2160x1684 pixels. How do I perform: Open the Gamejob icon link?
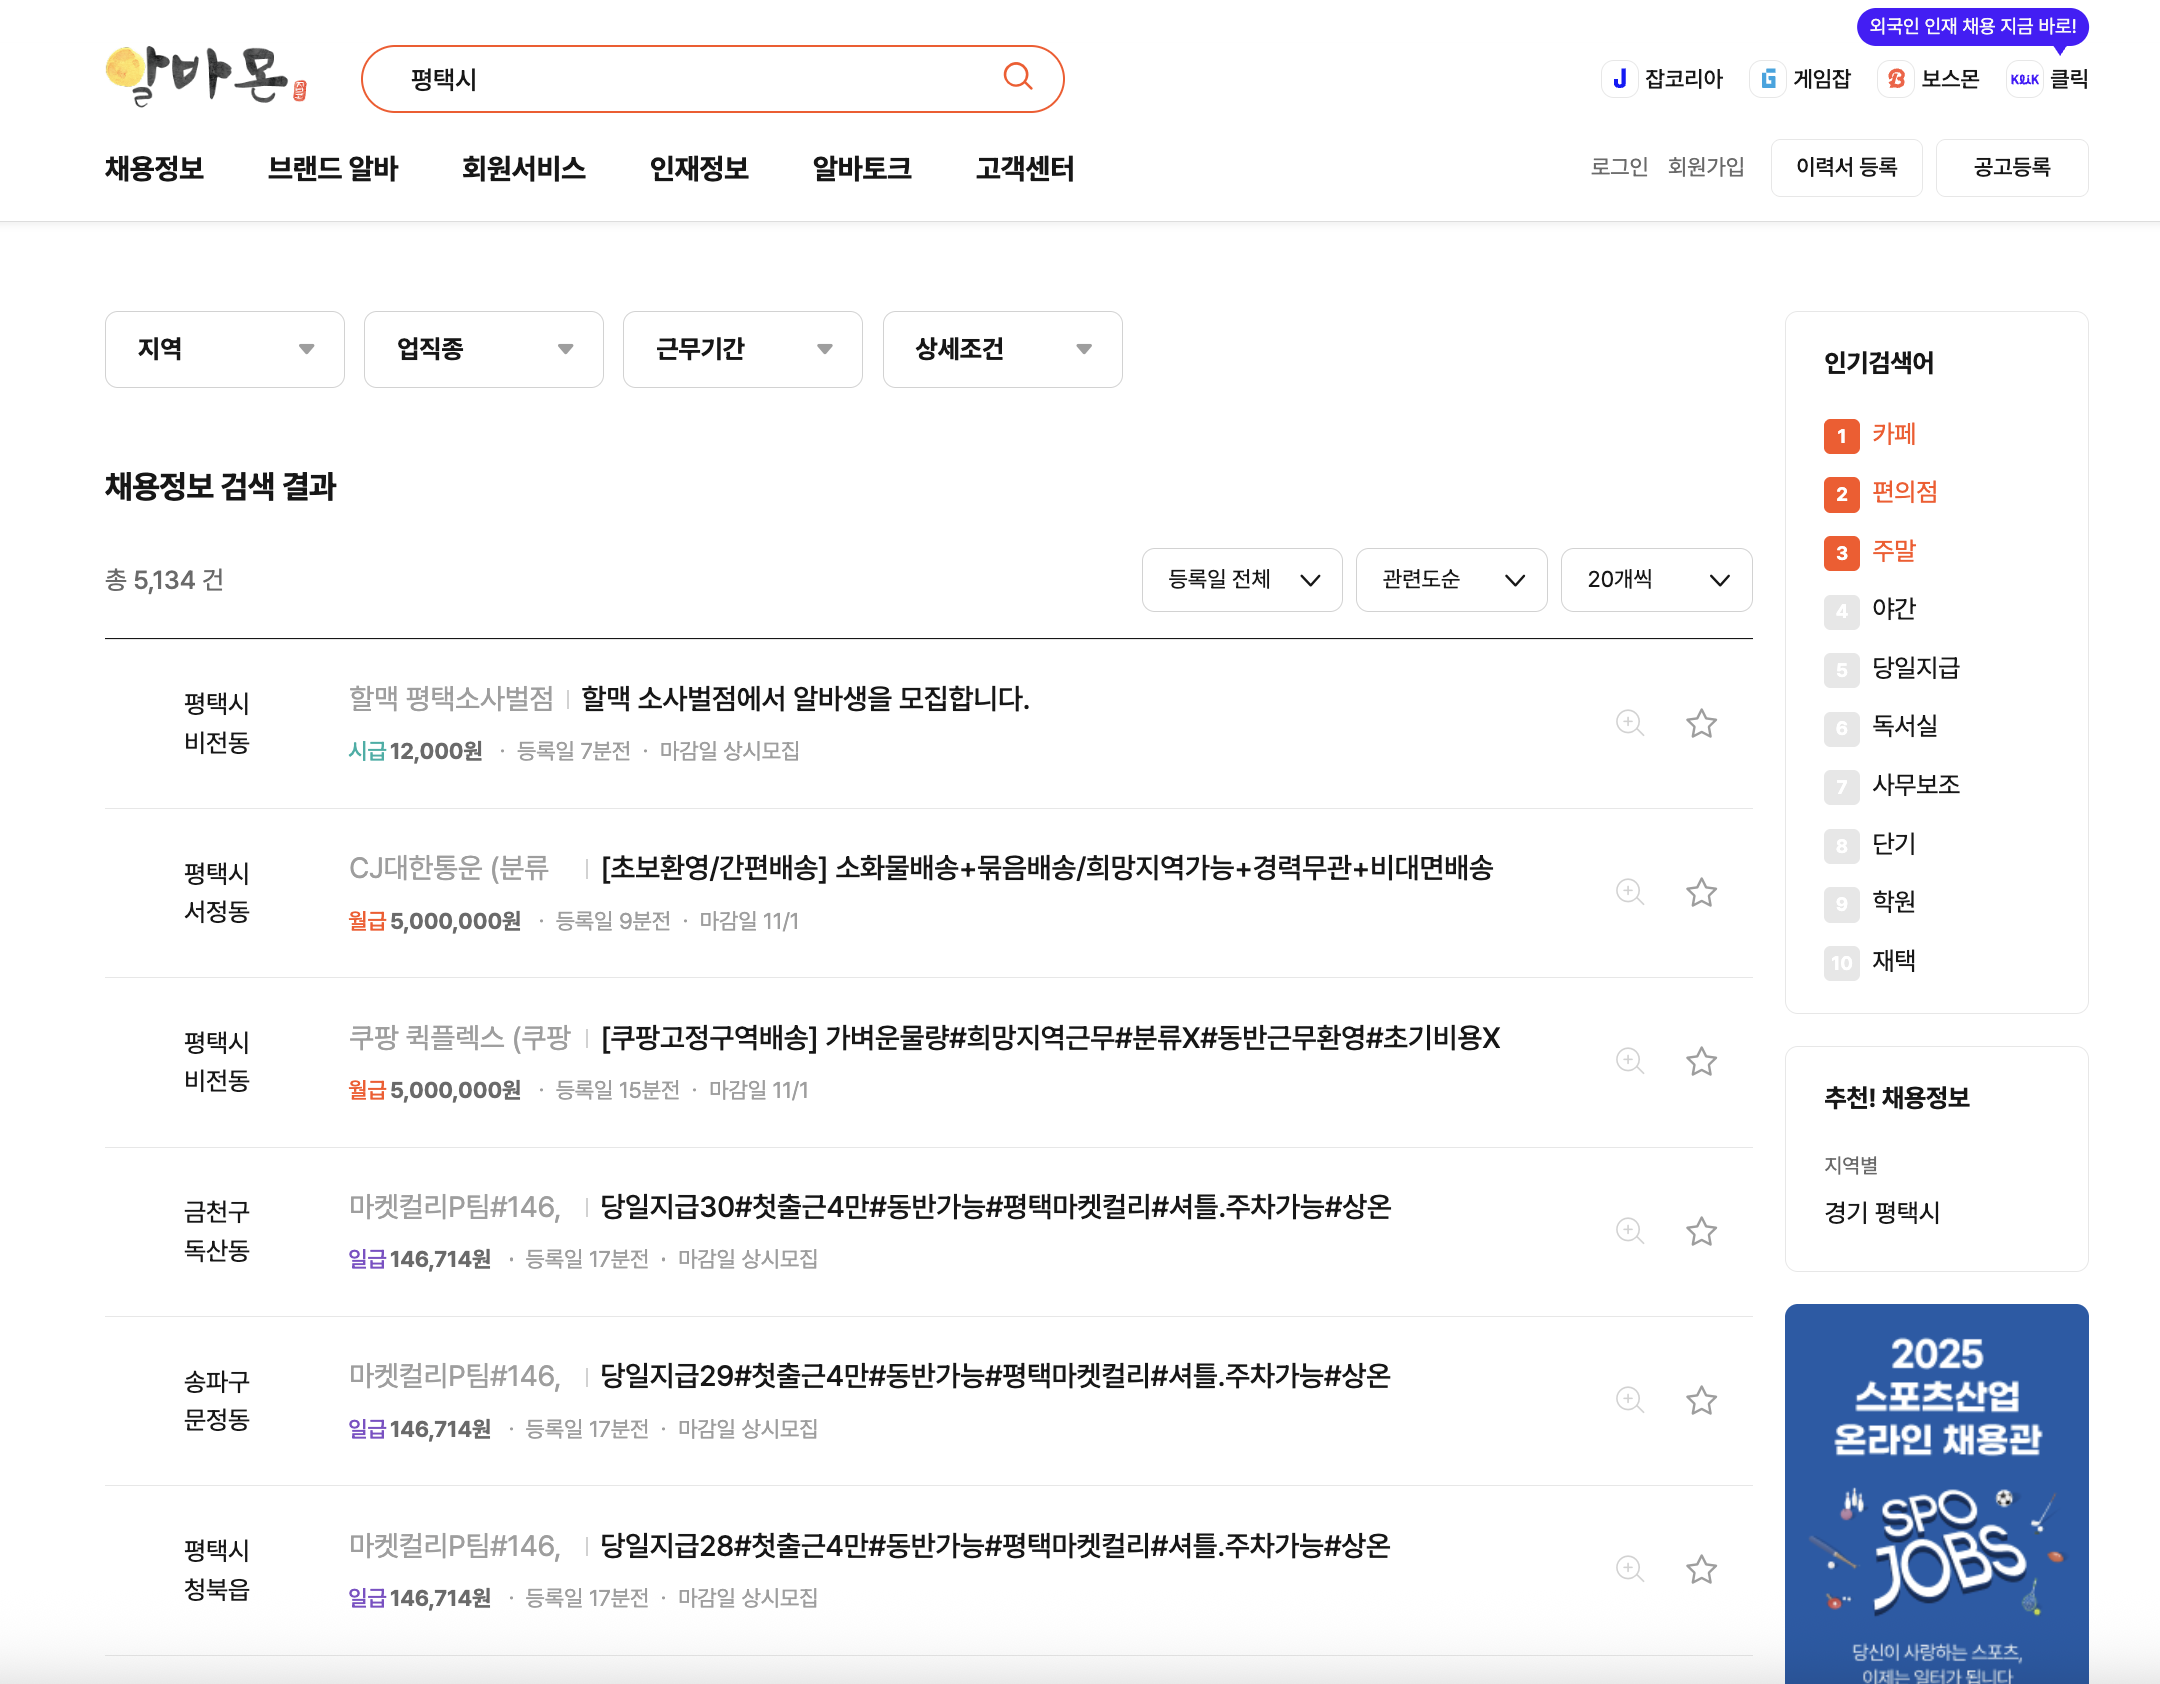coord(1768,79)
